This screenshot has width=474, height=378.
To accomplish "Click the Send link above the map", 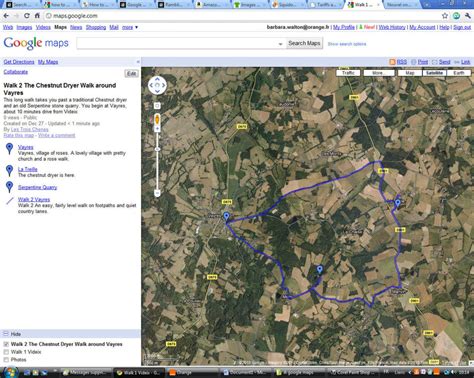I will tap(445, 62).
